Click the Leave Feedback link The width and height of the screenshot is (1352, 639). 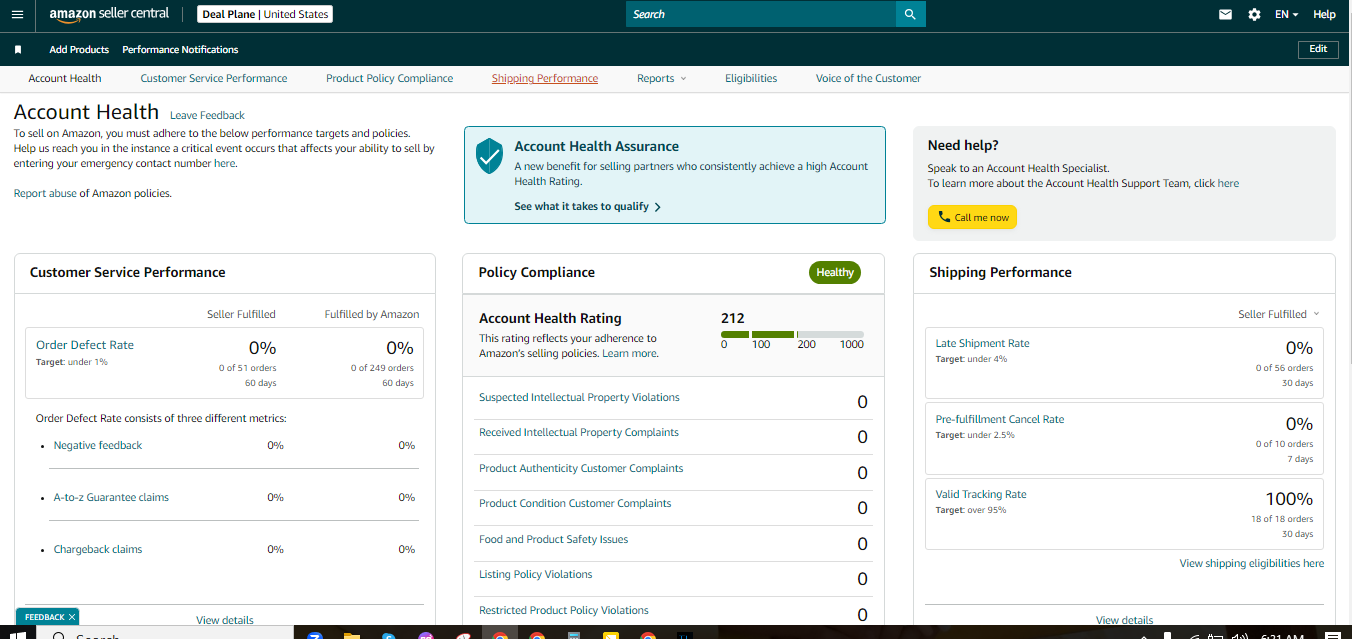point(207,115)
